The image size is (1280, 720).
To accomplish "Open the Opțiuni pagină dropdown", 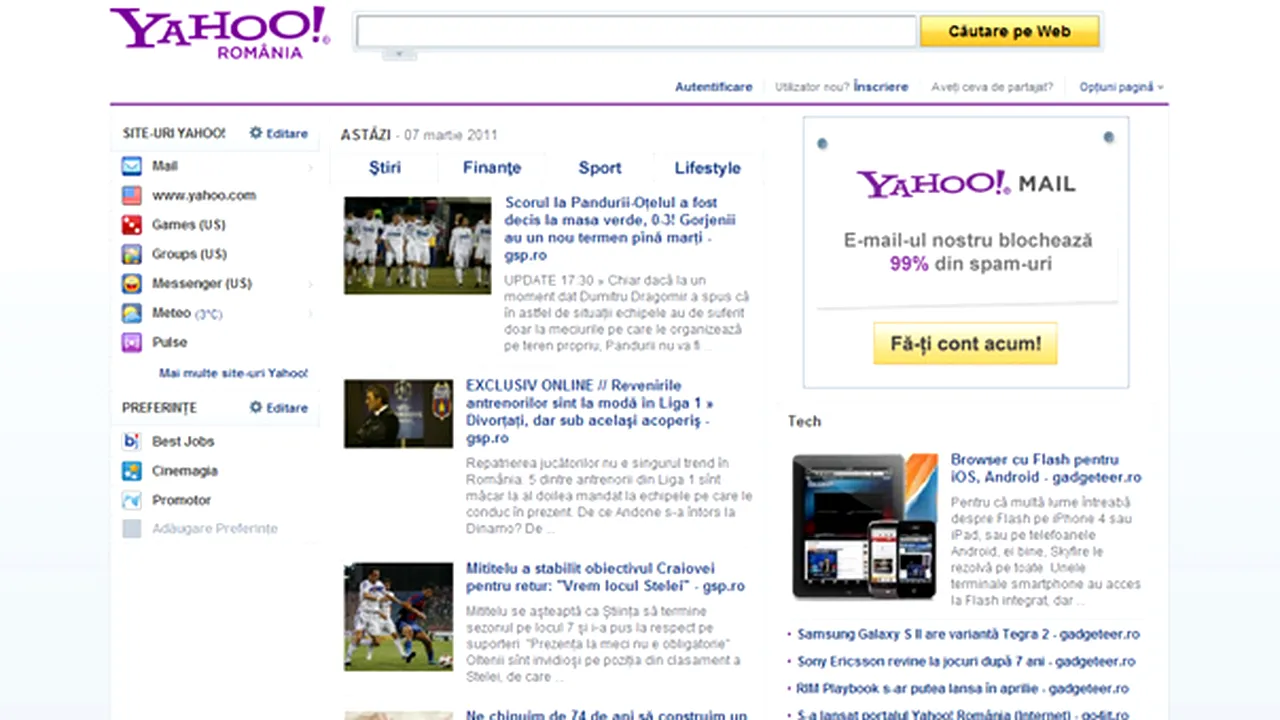I will pyautogui.click(x=1122, y=87).
